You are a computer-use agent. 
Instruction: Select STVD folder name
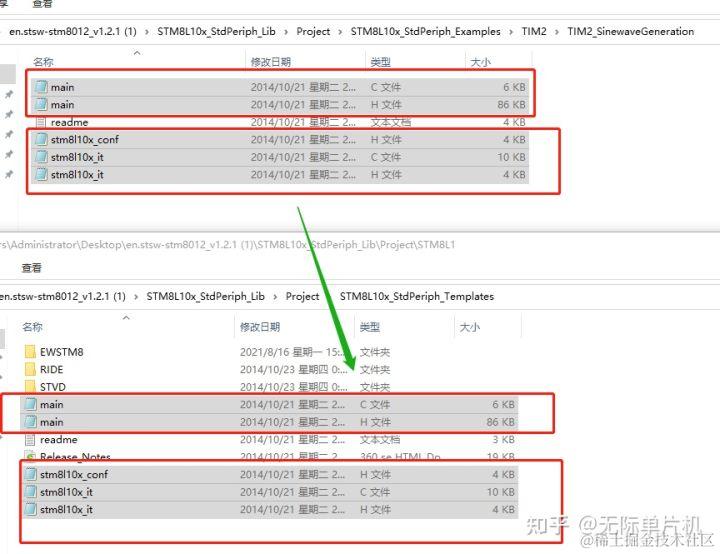click(53, 387)
